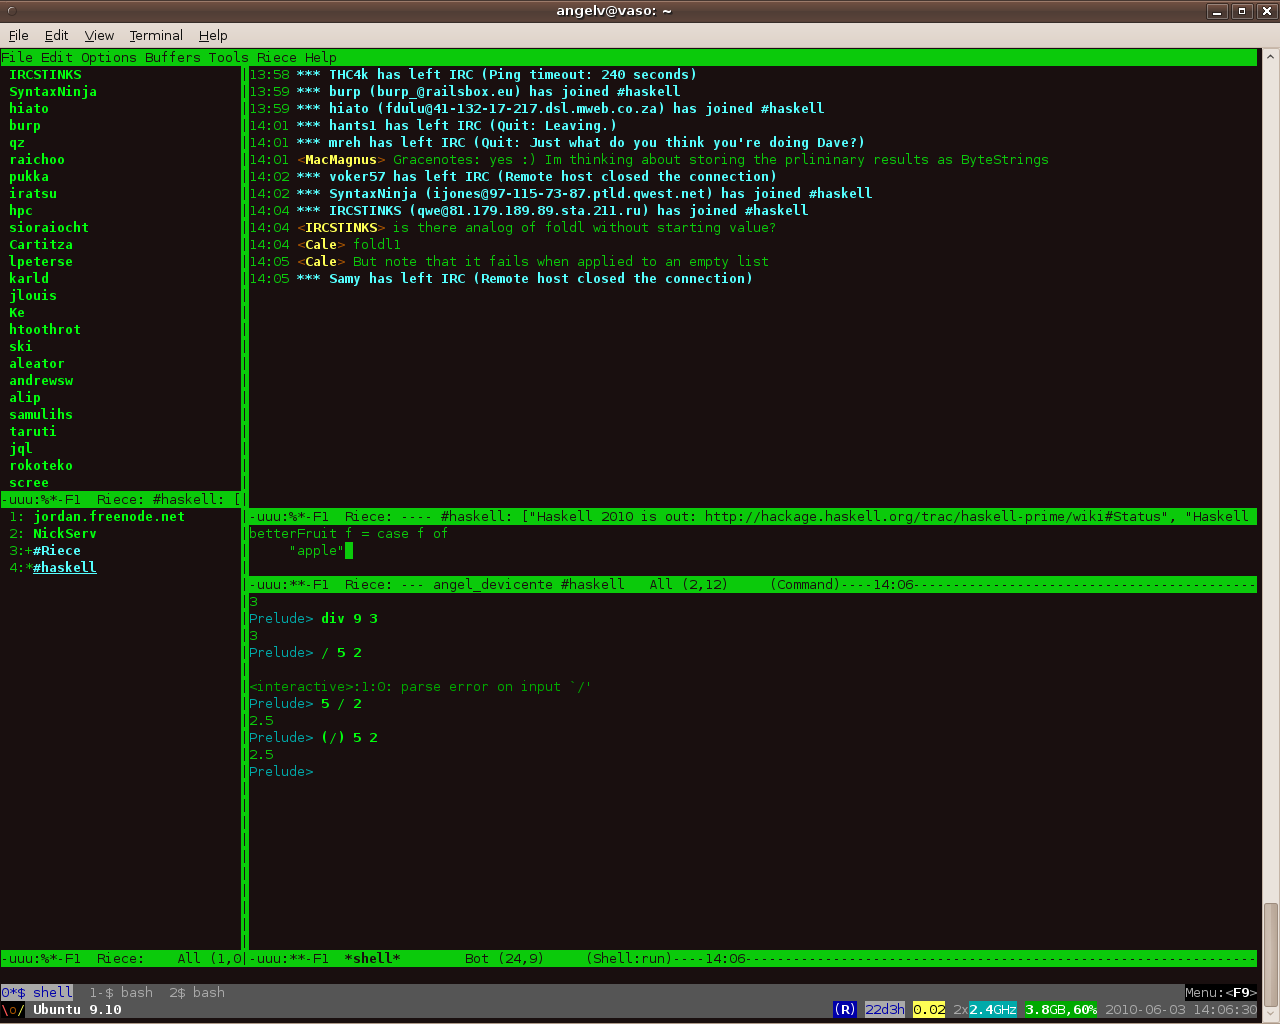Open the File menu in terminal window

[18, 35]
